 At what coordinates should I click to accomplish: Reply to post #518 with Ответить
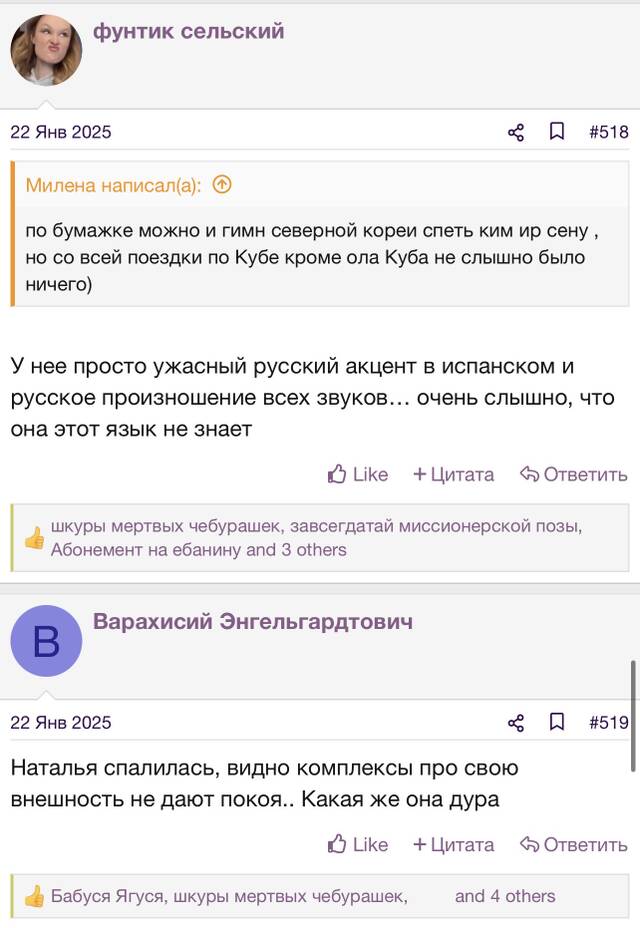(574, 474)
